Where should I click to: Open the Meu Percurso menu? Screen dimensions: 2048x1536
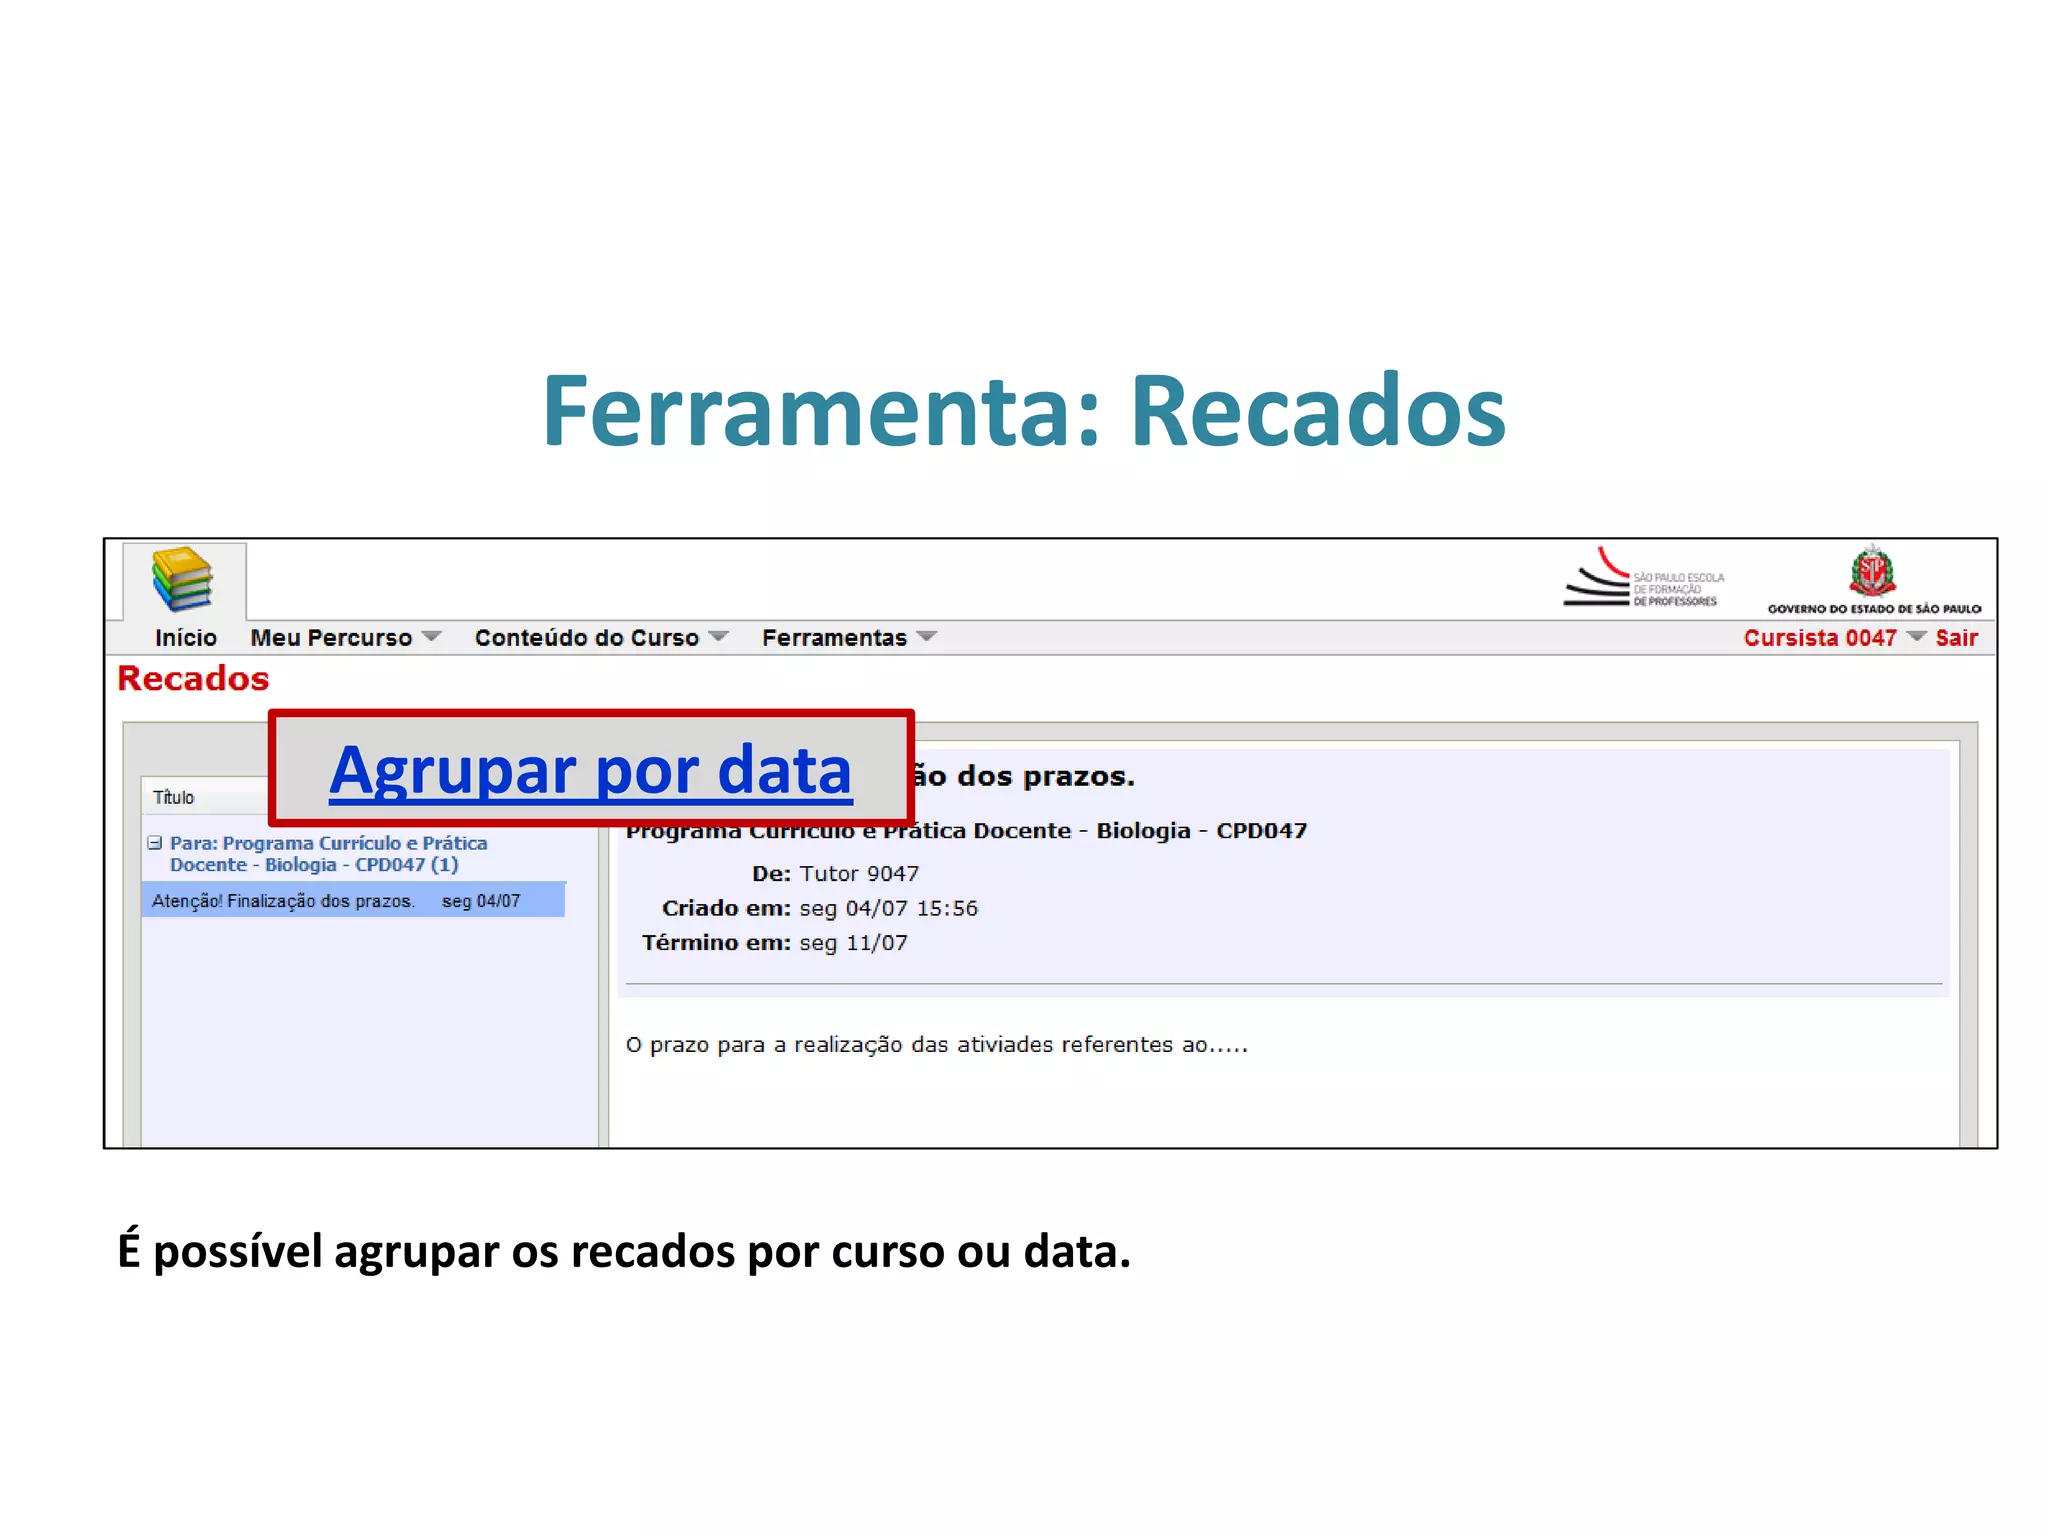[x=331, y=638]
